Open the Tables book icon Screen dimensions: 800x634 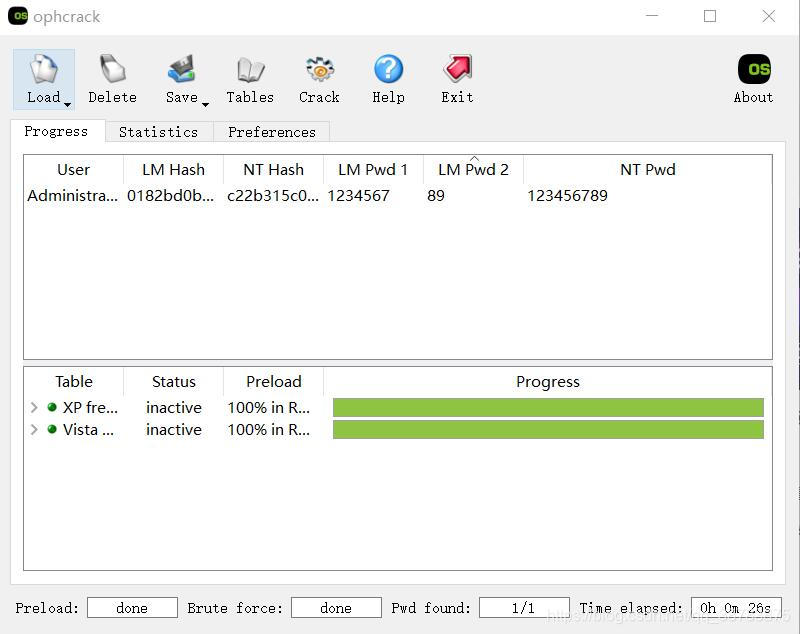[251, 69]
